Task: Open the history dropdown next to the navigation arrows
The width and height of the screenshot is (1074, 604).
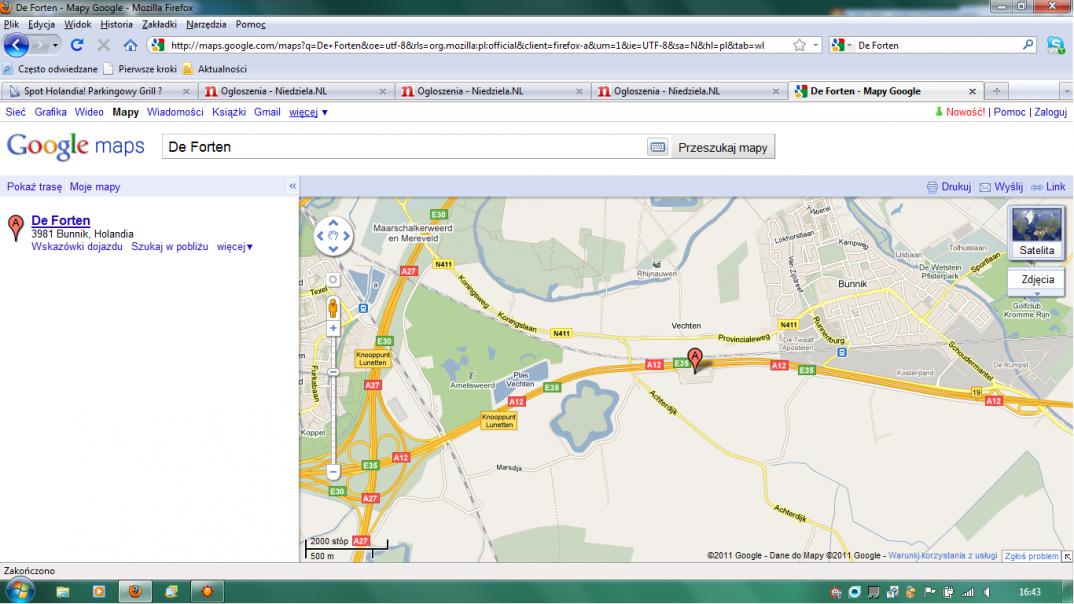Action: [55, 45]
